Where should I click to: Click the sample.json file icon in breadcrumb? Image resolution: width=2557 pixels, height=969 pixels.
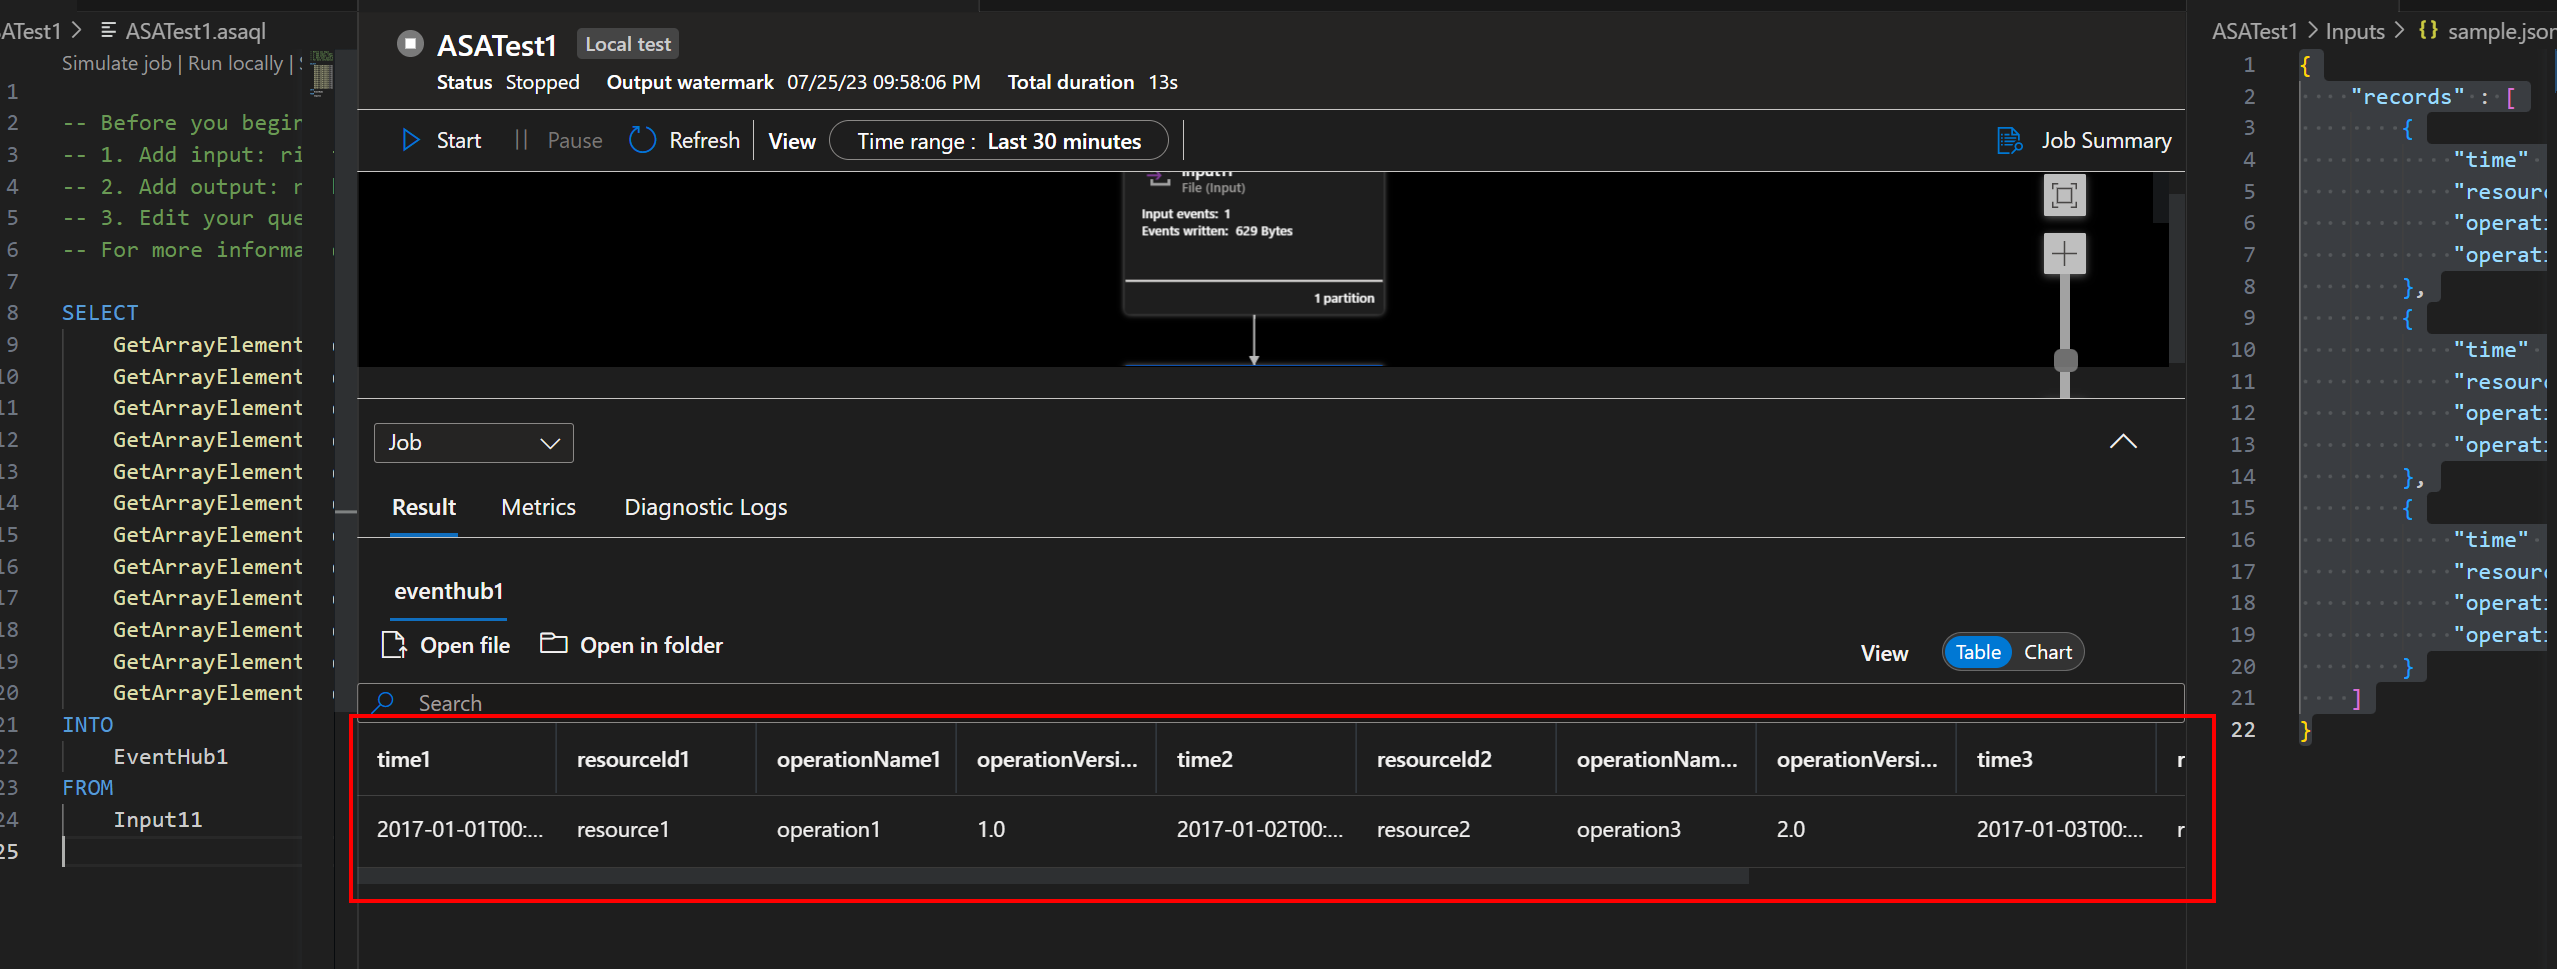point(2426,31)
